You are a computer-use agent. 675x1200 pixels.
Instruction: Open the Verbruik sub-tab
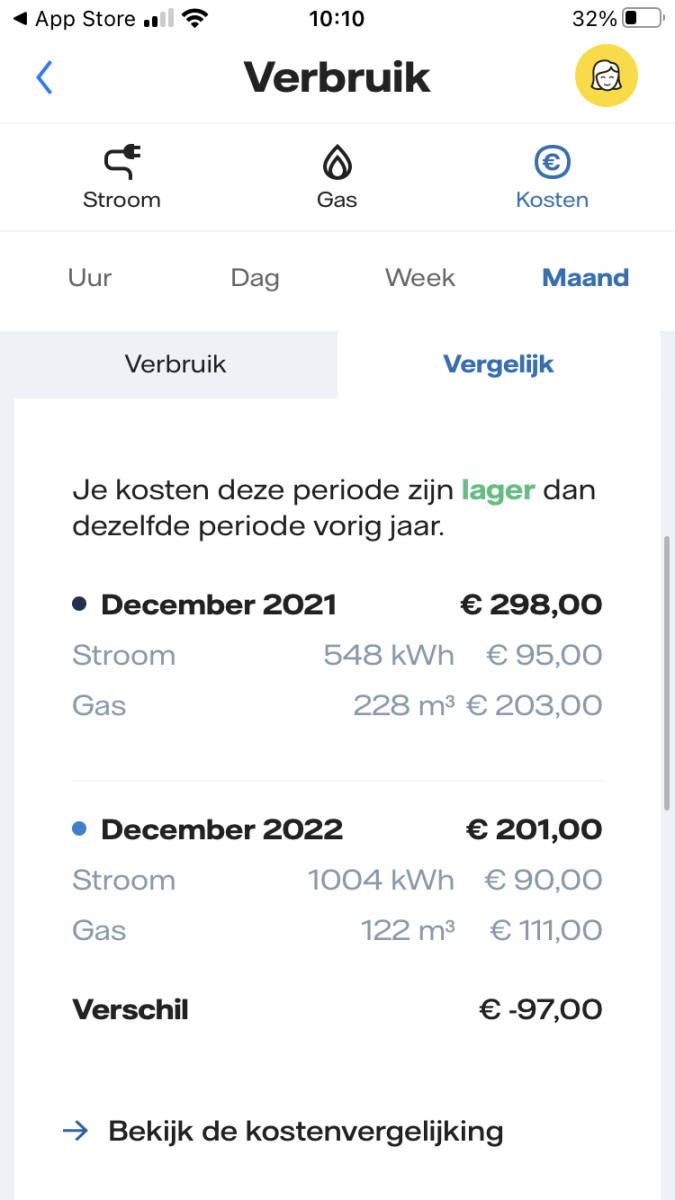(175, 364)
